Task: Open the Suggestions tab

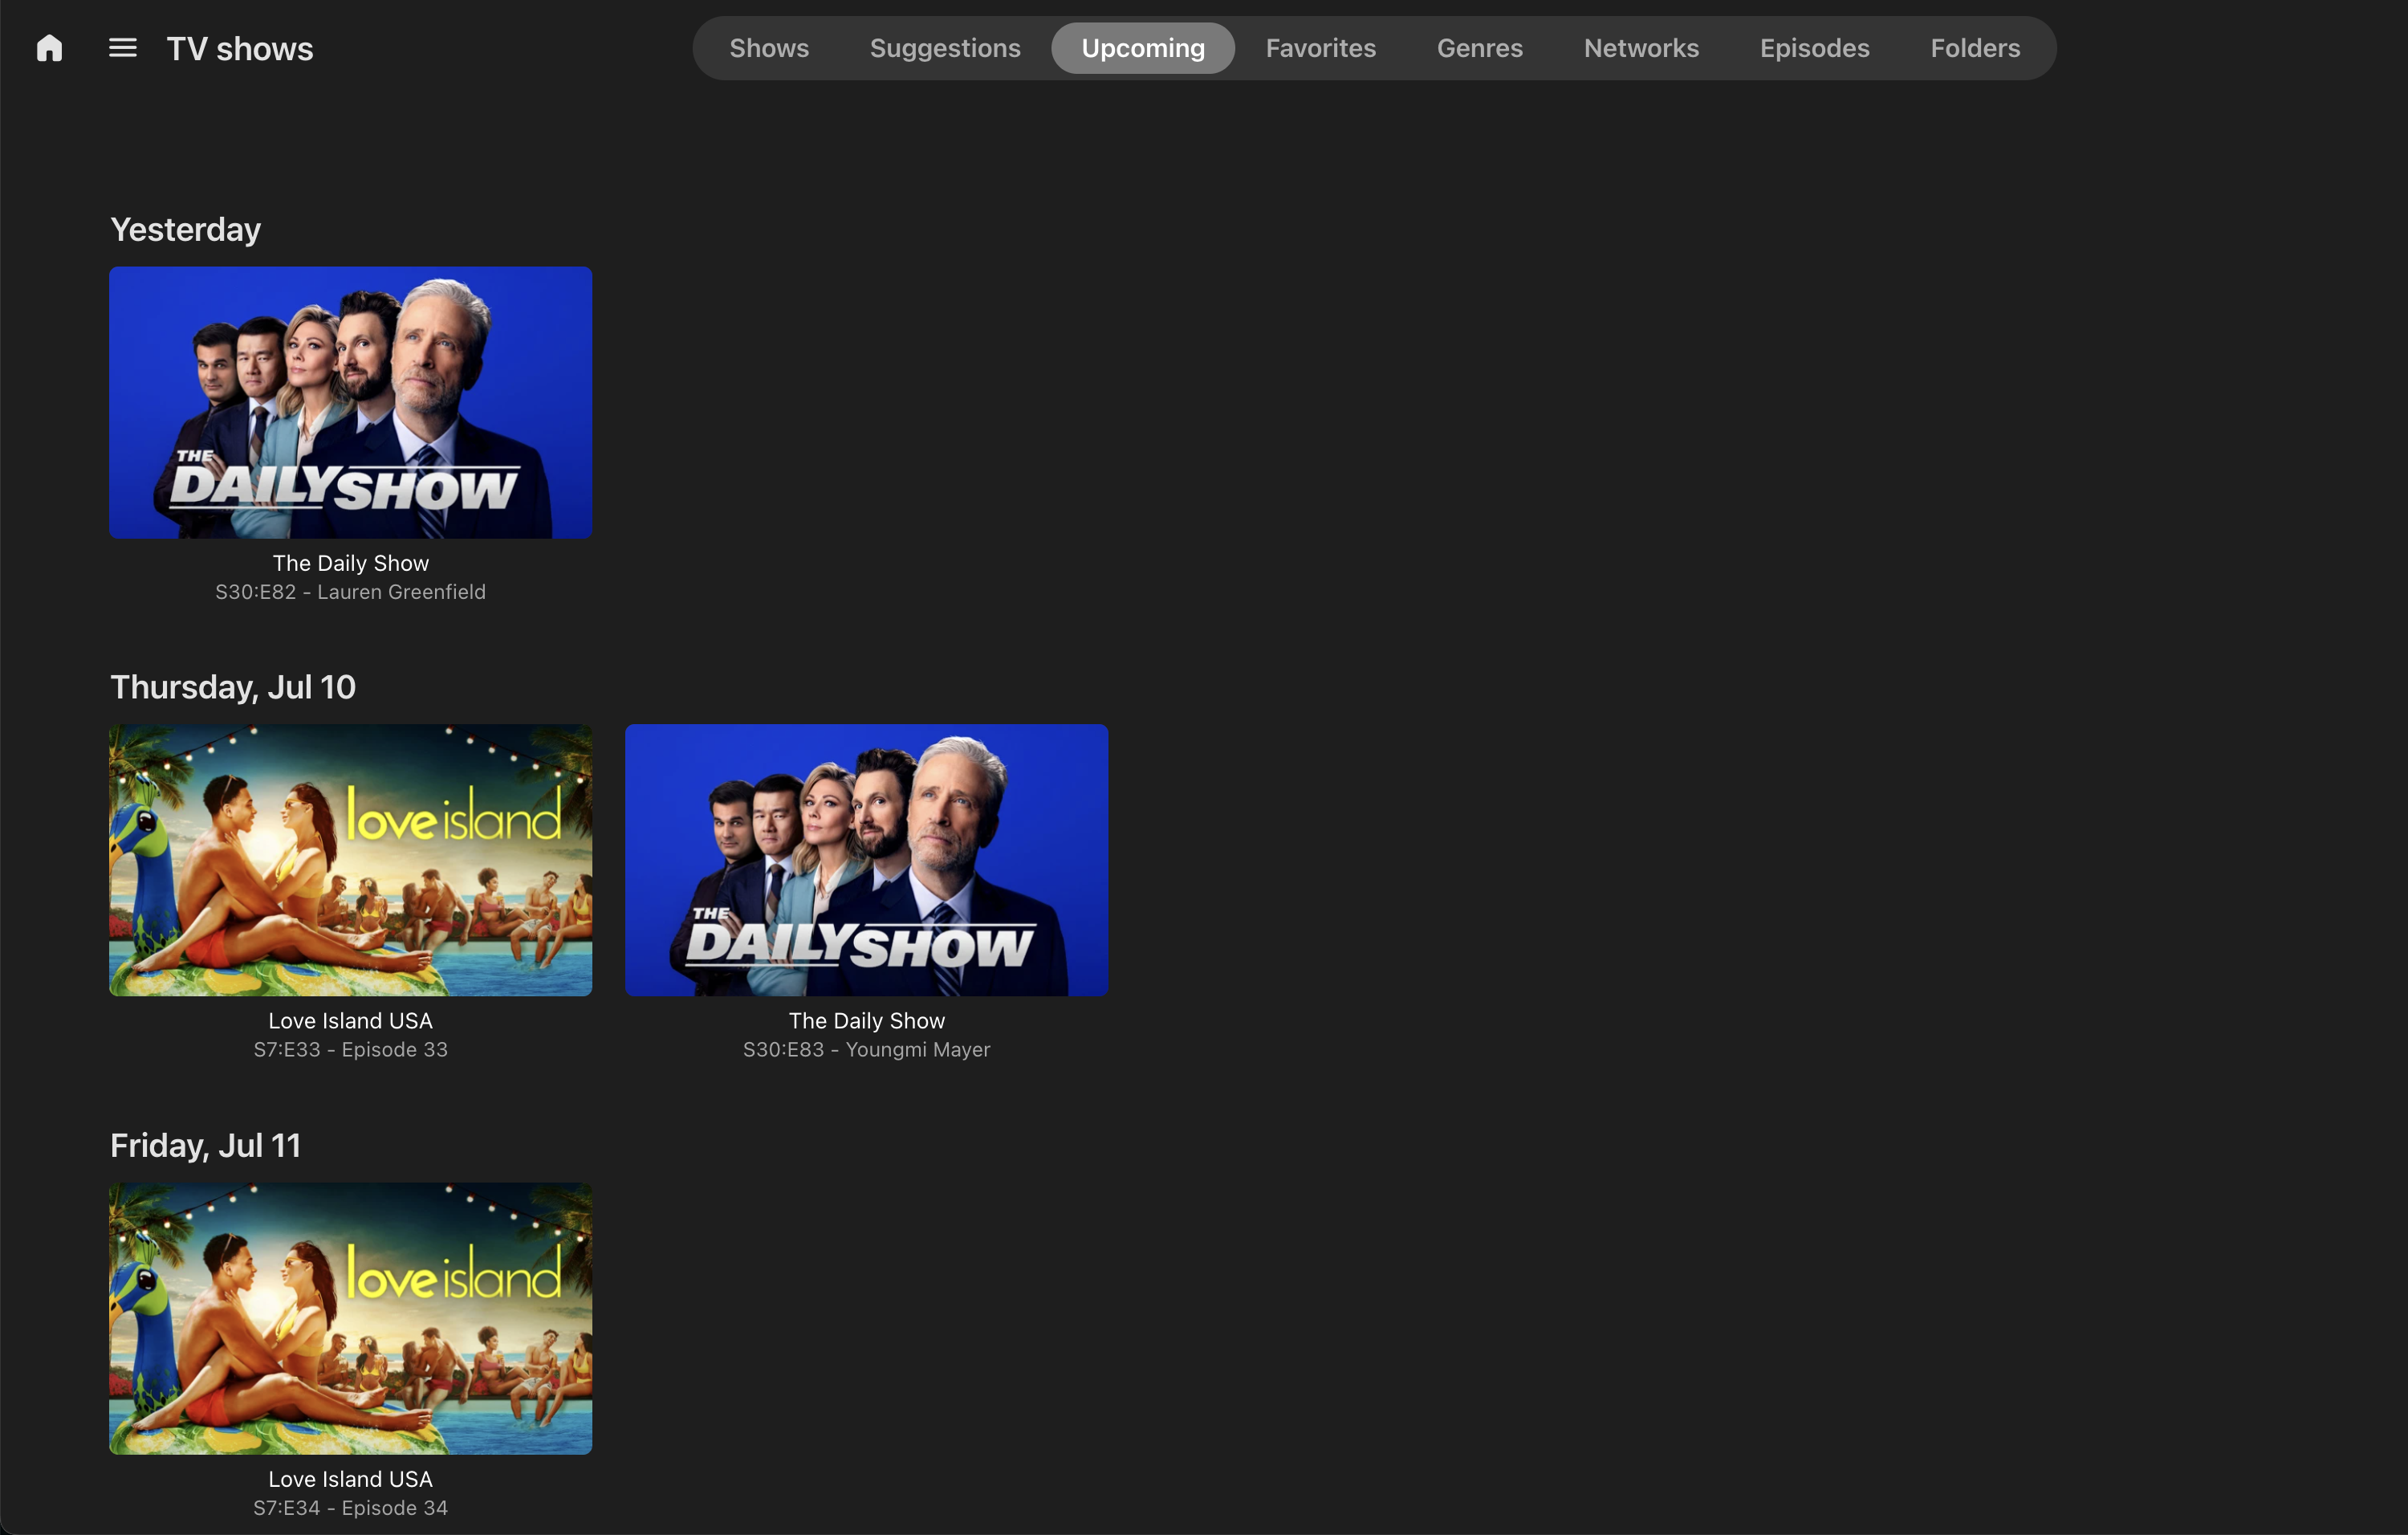Action: (944, 48)
